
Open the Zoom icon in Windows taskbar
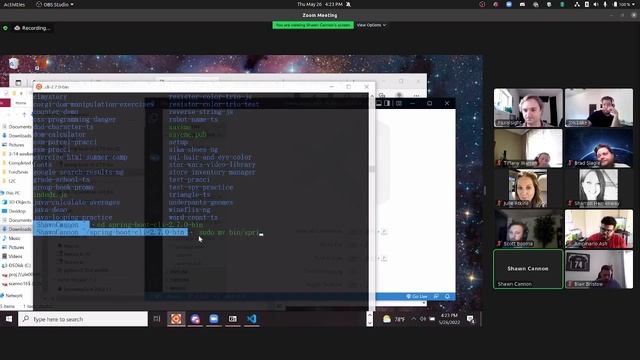(x=213, y=319)
